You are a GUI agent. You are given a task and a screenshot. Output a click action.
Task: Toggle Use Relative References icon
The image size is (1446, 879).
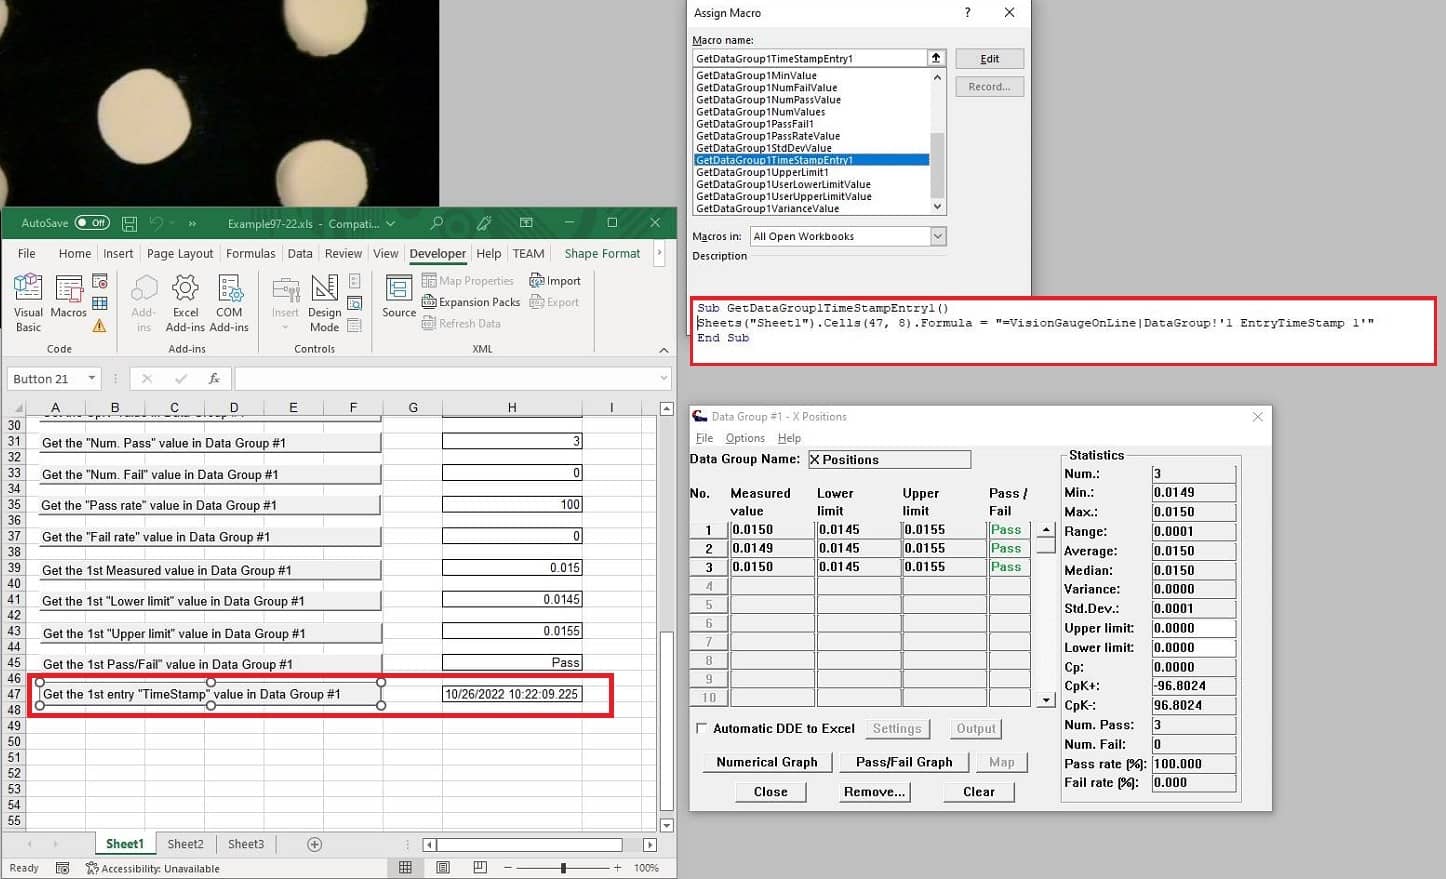pos(100,303)
